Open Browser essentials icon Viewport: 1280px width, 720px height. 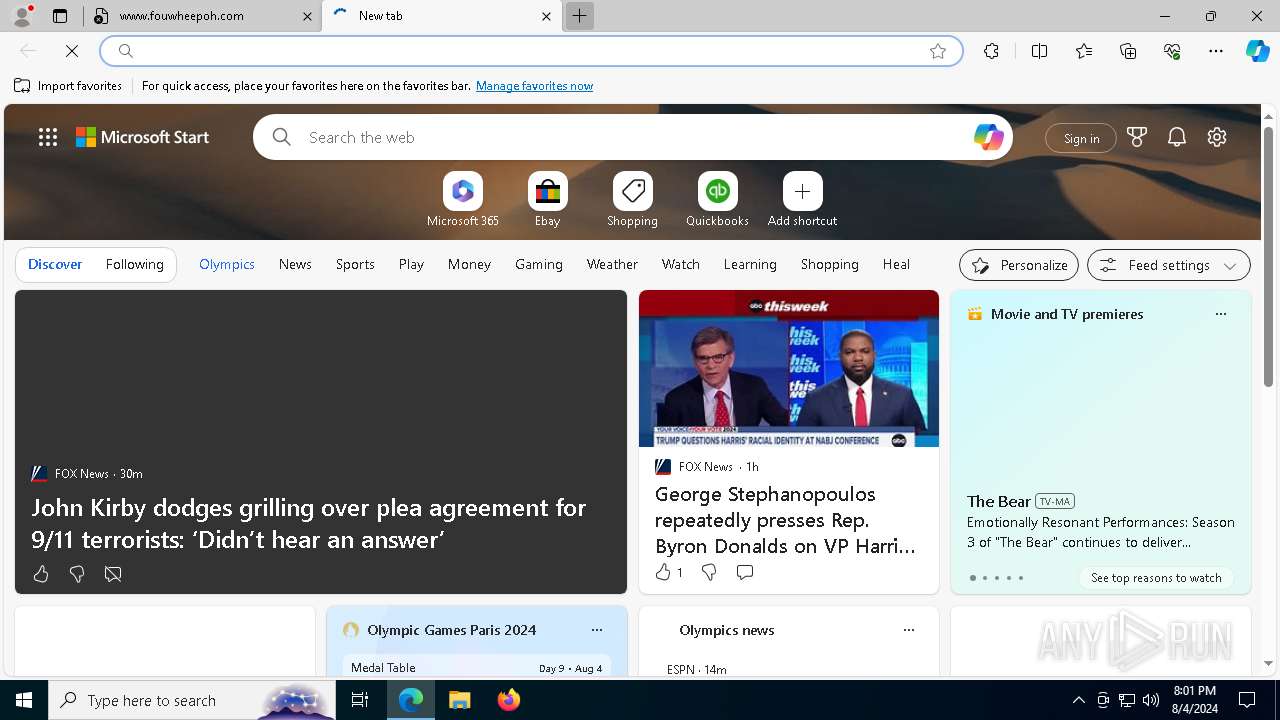point(1172,51)
